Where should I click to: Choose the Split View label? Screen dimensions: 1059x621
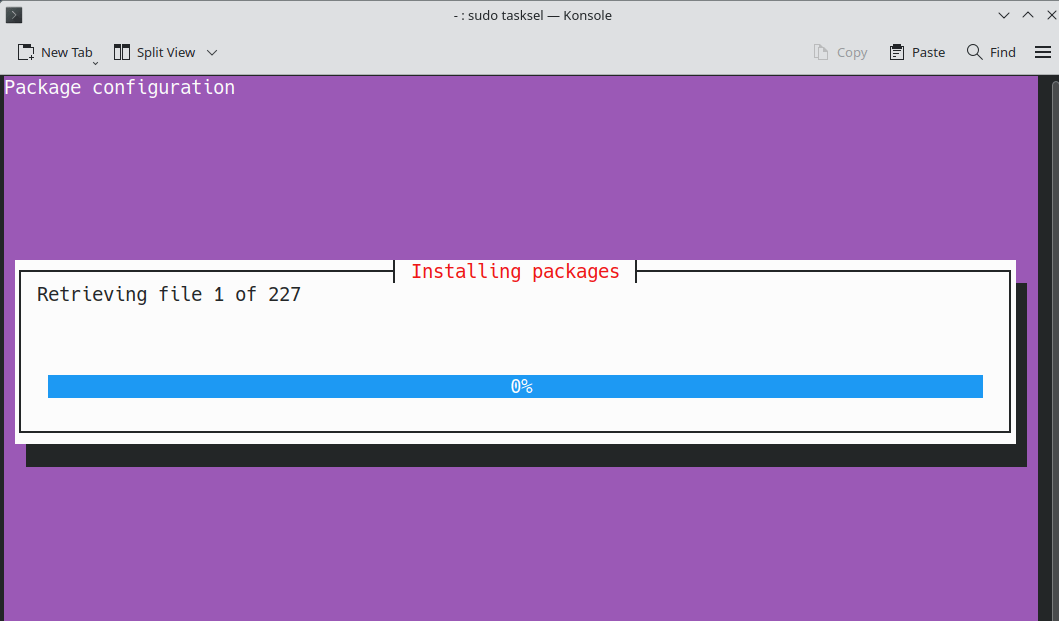(x=165, y=52)
